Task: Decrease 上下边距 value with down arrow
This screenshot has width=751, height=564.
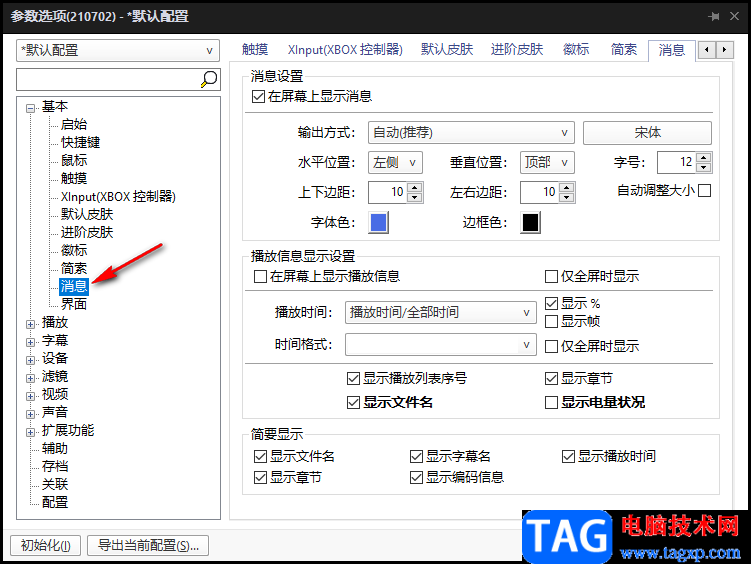Action: (x=415, y=197)
